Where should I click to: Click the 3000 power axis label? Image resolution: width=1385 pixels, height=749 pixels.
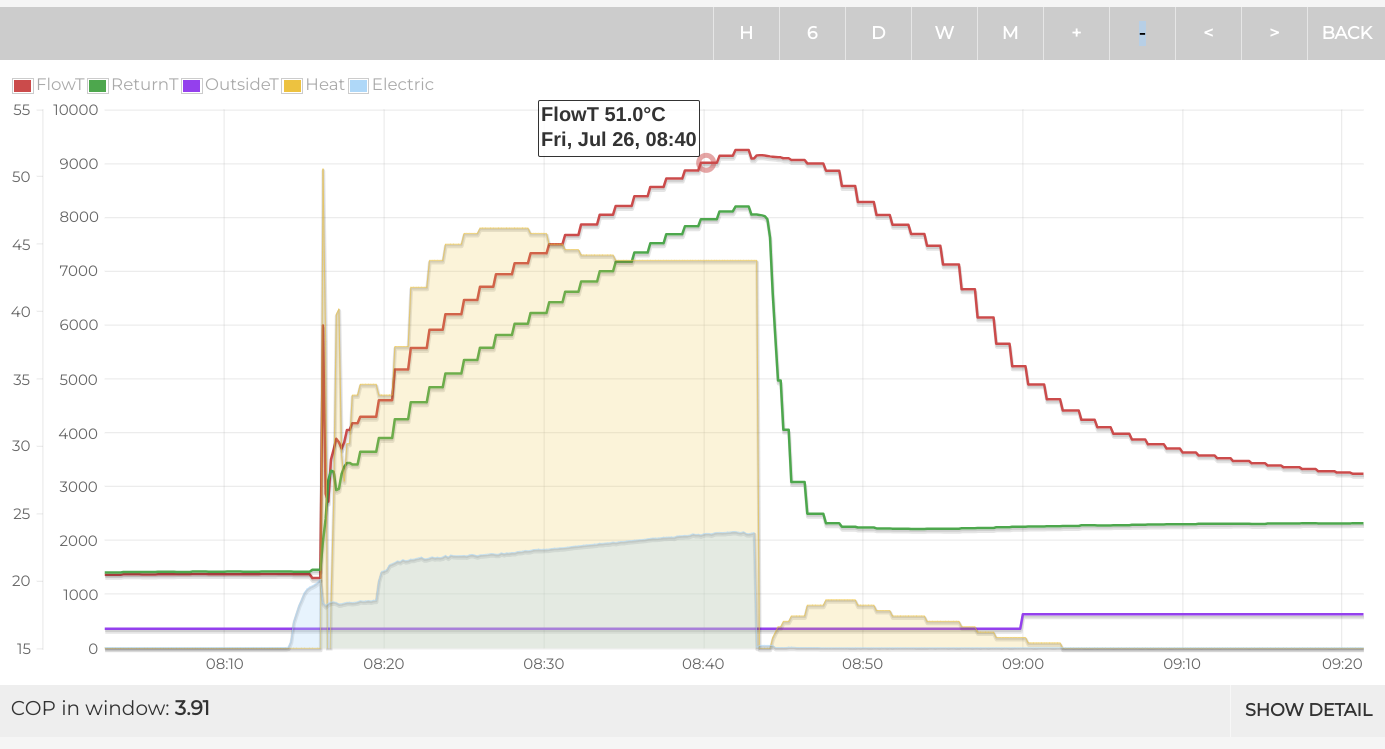pos(79,488)
